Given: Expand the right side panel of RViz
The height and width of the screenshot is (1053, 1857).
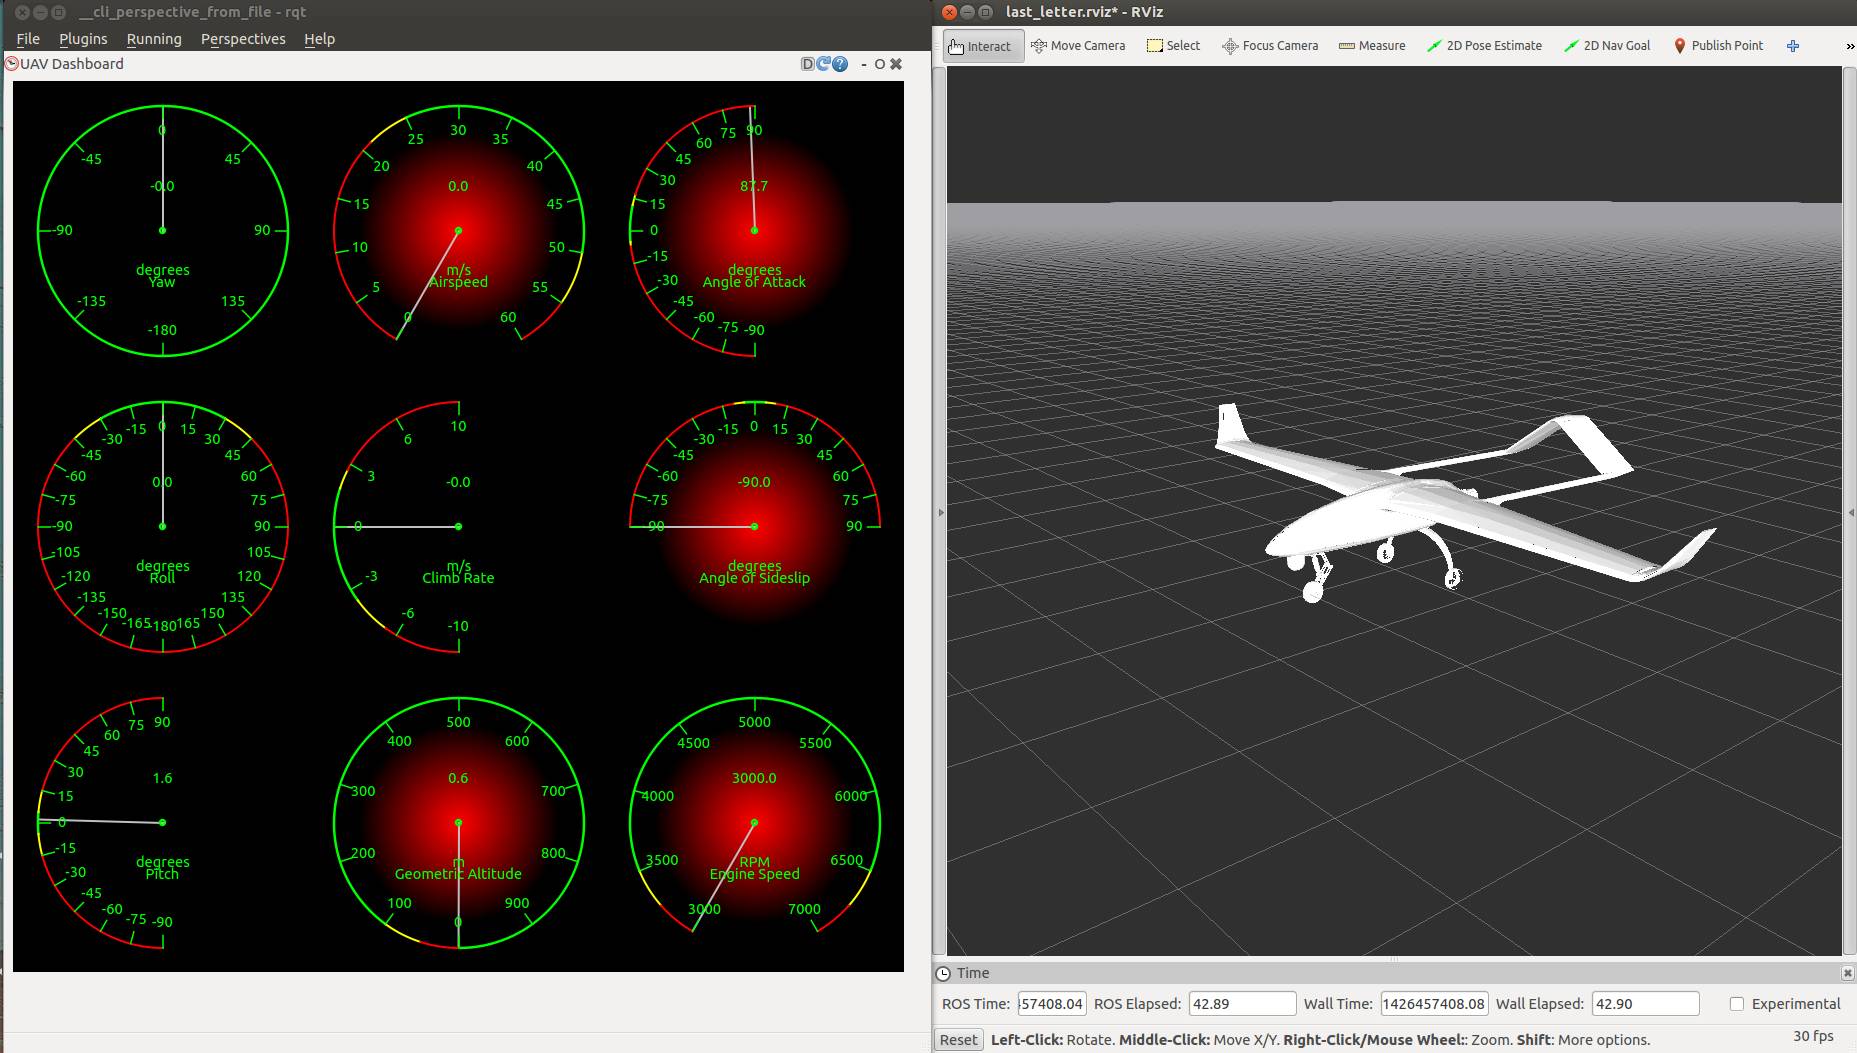Looking at the screenshot, I should click(1849, 512).
